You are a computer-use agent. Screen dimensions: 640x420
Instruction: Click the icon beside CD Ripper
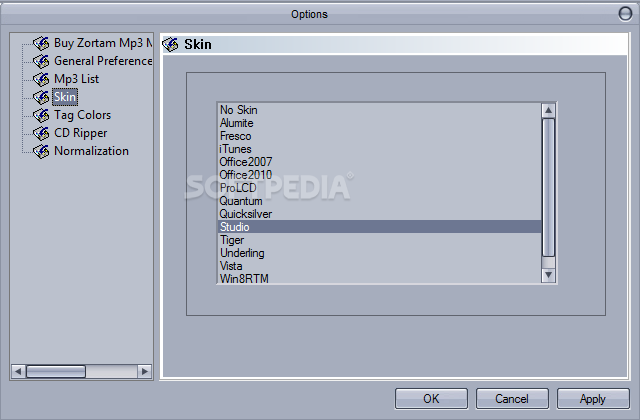click(41, 133)
